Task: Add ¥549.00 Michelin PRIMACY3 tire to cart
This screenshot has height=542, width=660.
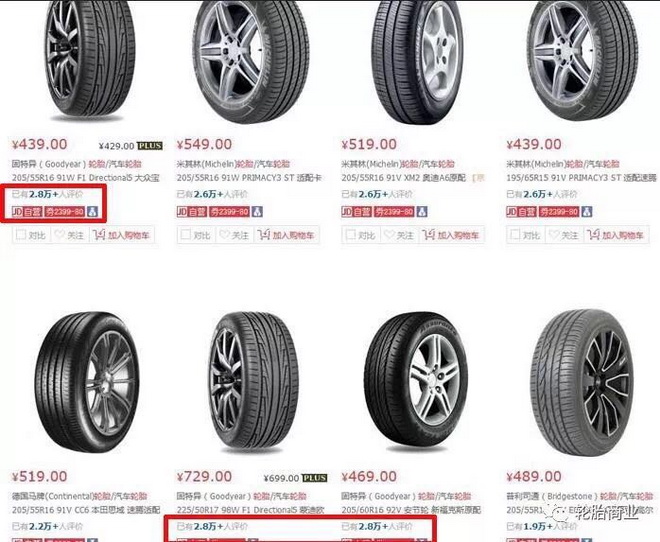Action: [x=287, y=235]
